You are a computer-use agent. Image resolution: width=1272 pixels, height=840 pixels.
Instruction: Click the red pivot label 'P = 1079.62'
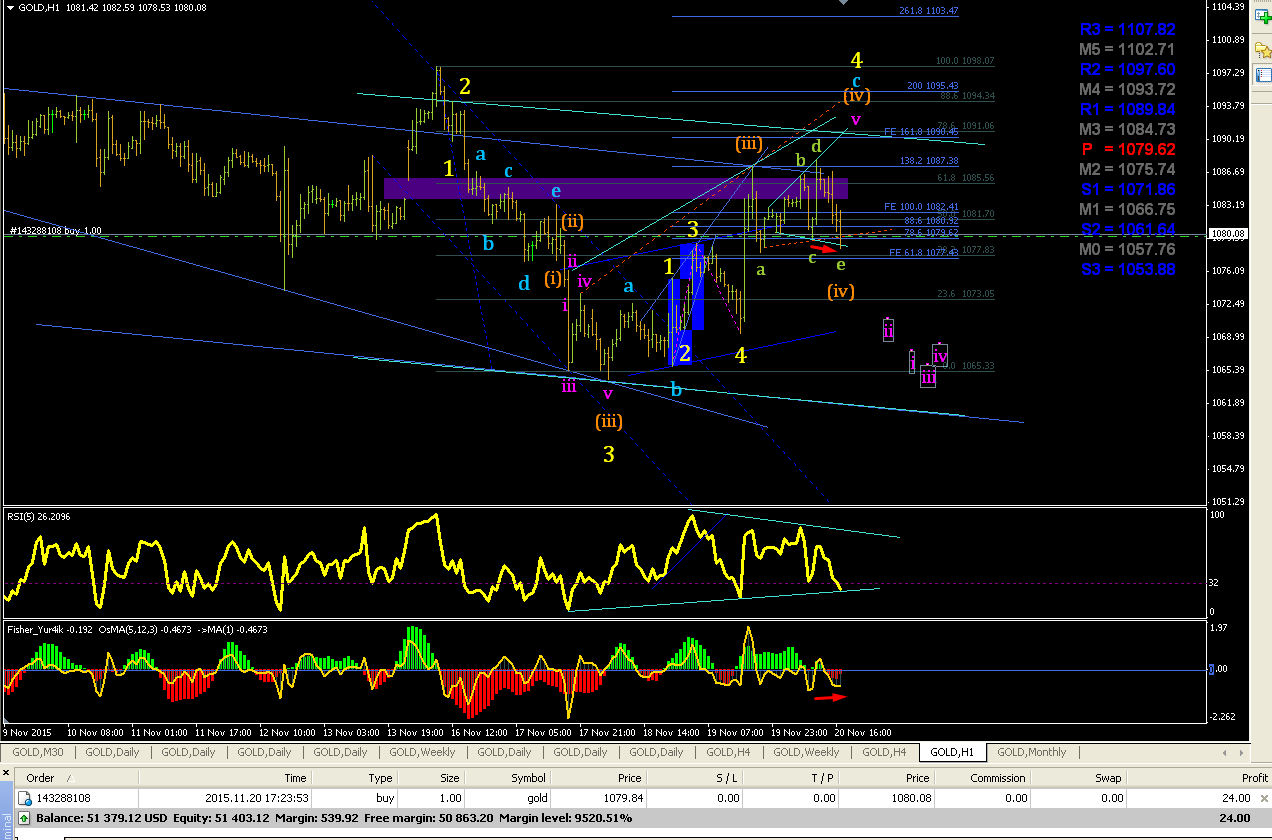[x=1128, y=150]
